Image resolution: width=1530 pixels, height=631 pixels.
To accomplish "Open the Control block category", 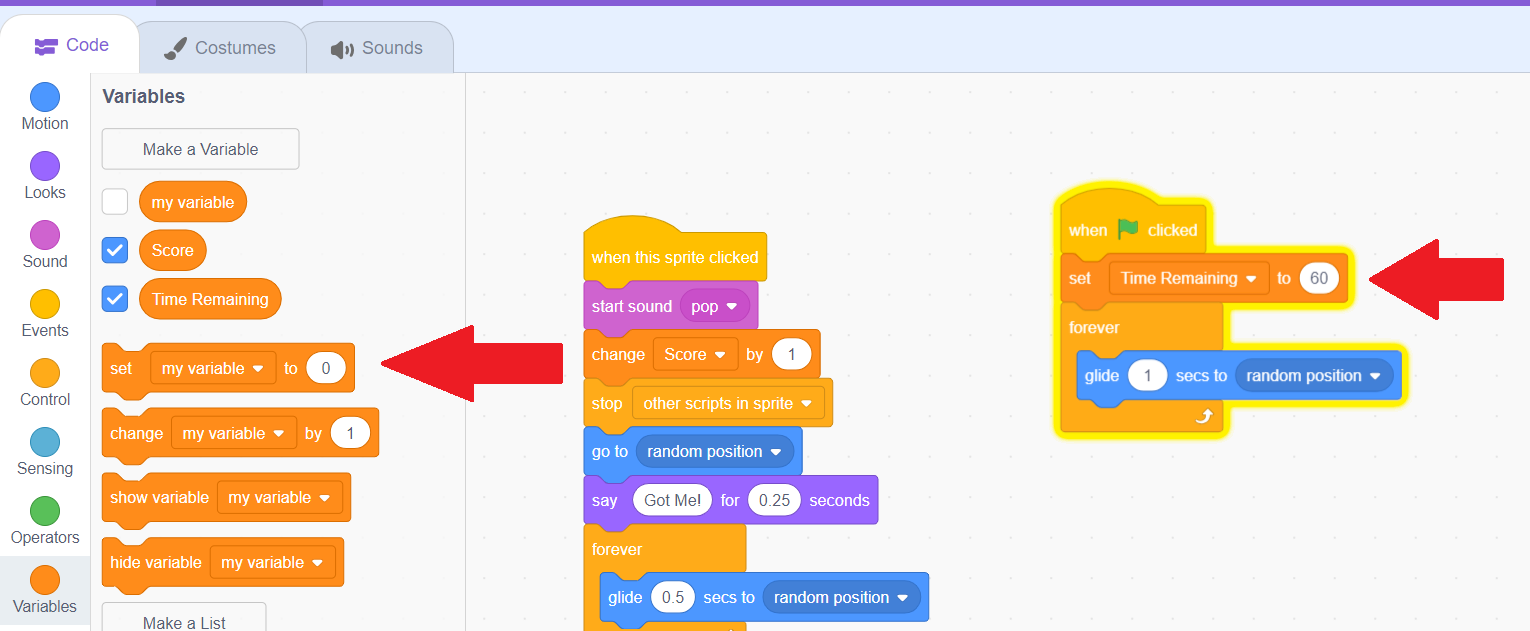I will point(45,384).
